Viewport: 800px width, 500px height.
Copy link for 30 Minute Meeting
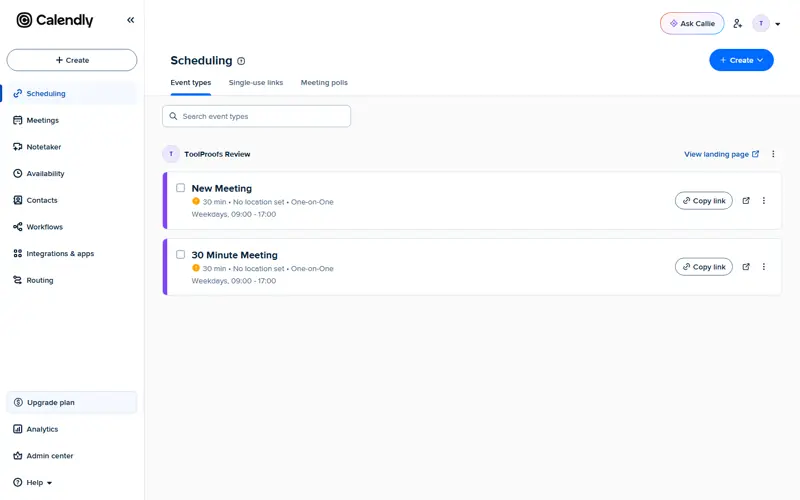point(704,267)
